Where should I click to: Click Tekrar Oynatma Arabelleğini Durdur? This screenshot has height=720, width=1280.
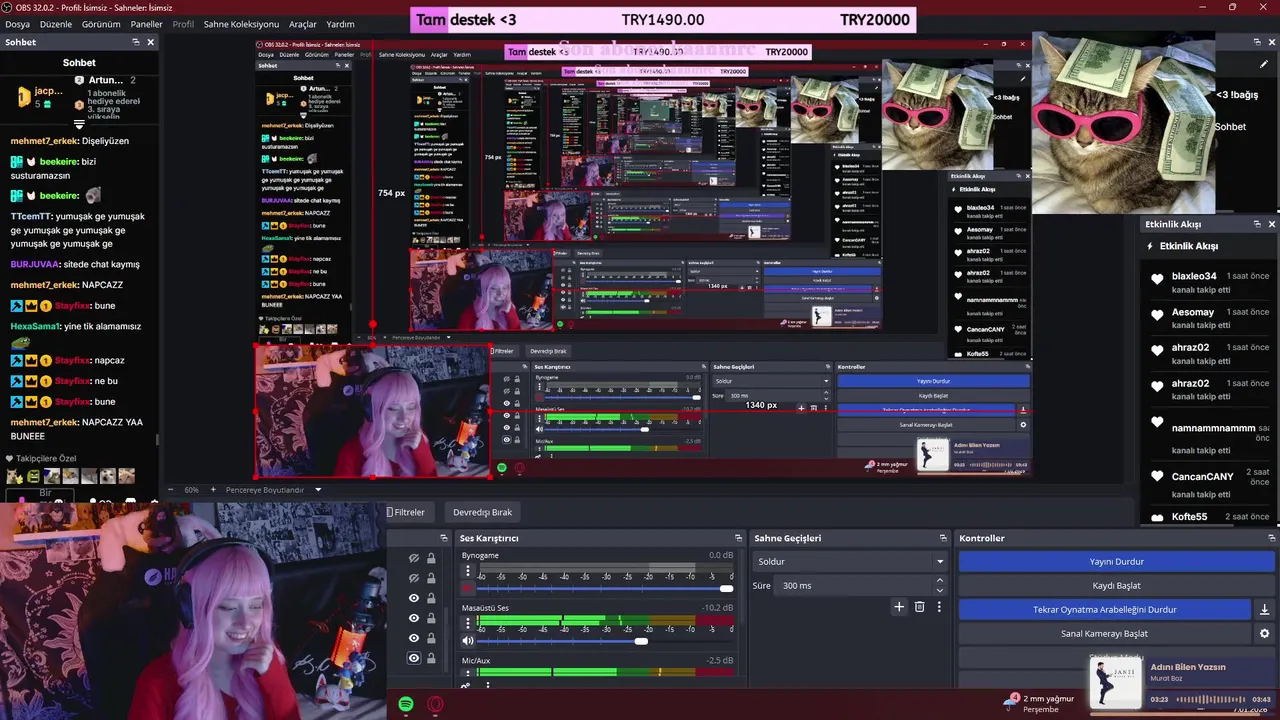1104,610
